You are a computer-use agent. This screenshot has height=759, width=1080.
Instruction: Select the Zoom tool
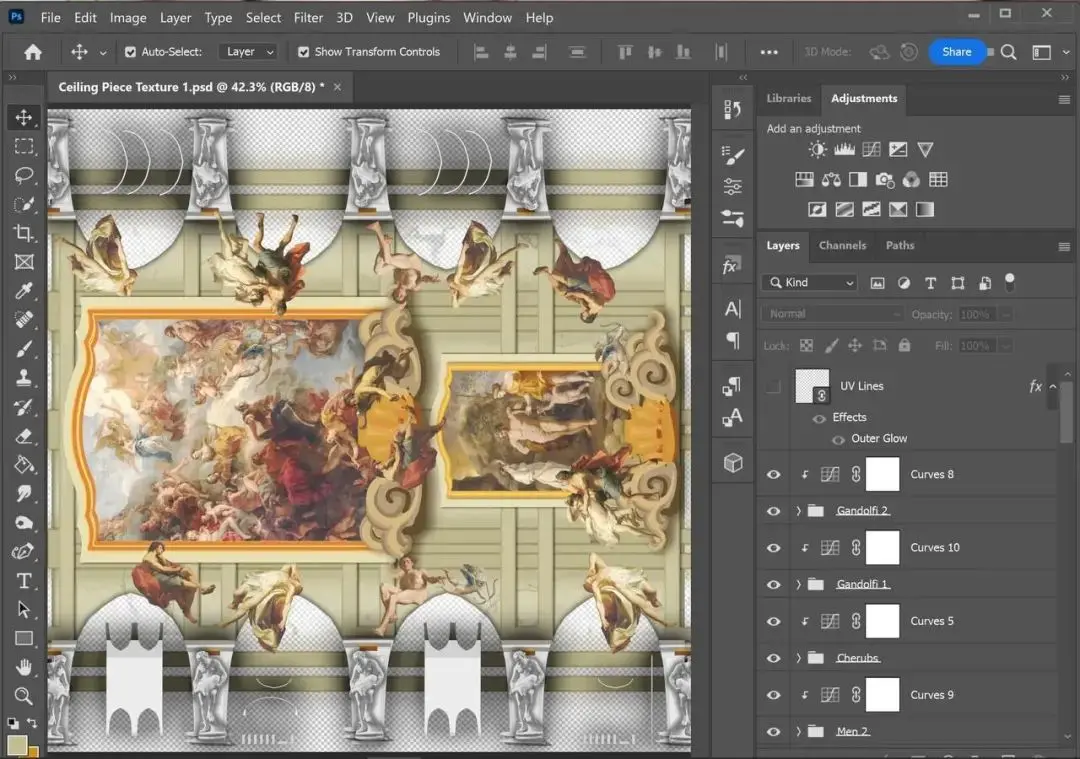pos(24,696)
